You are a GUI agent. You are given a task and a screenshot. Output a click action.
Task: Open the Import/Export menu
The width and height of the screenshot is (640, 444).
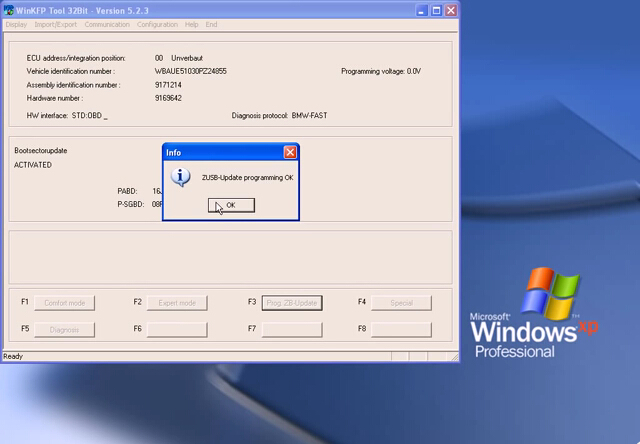coord(56,24)
